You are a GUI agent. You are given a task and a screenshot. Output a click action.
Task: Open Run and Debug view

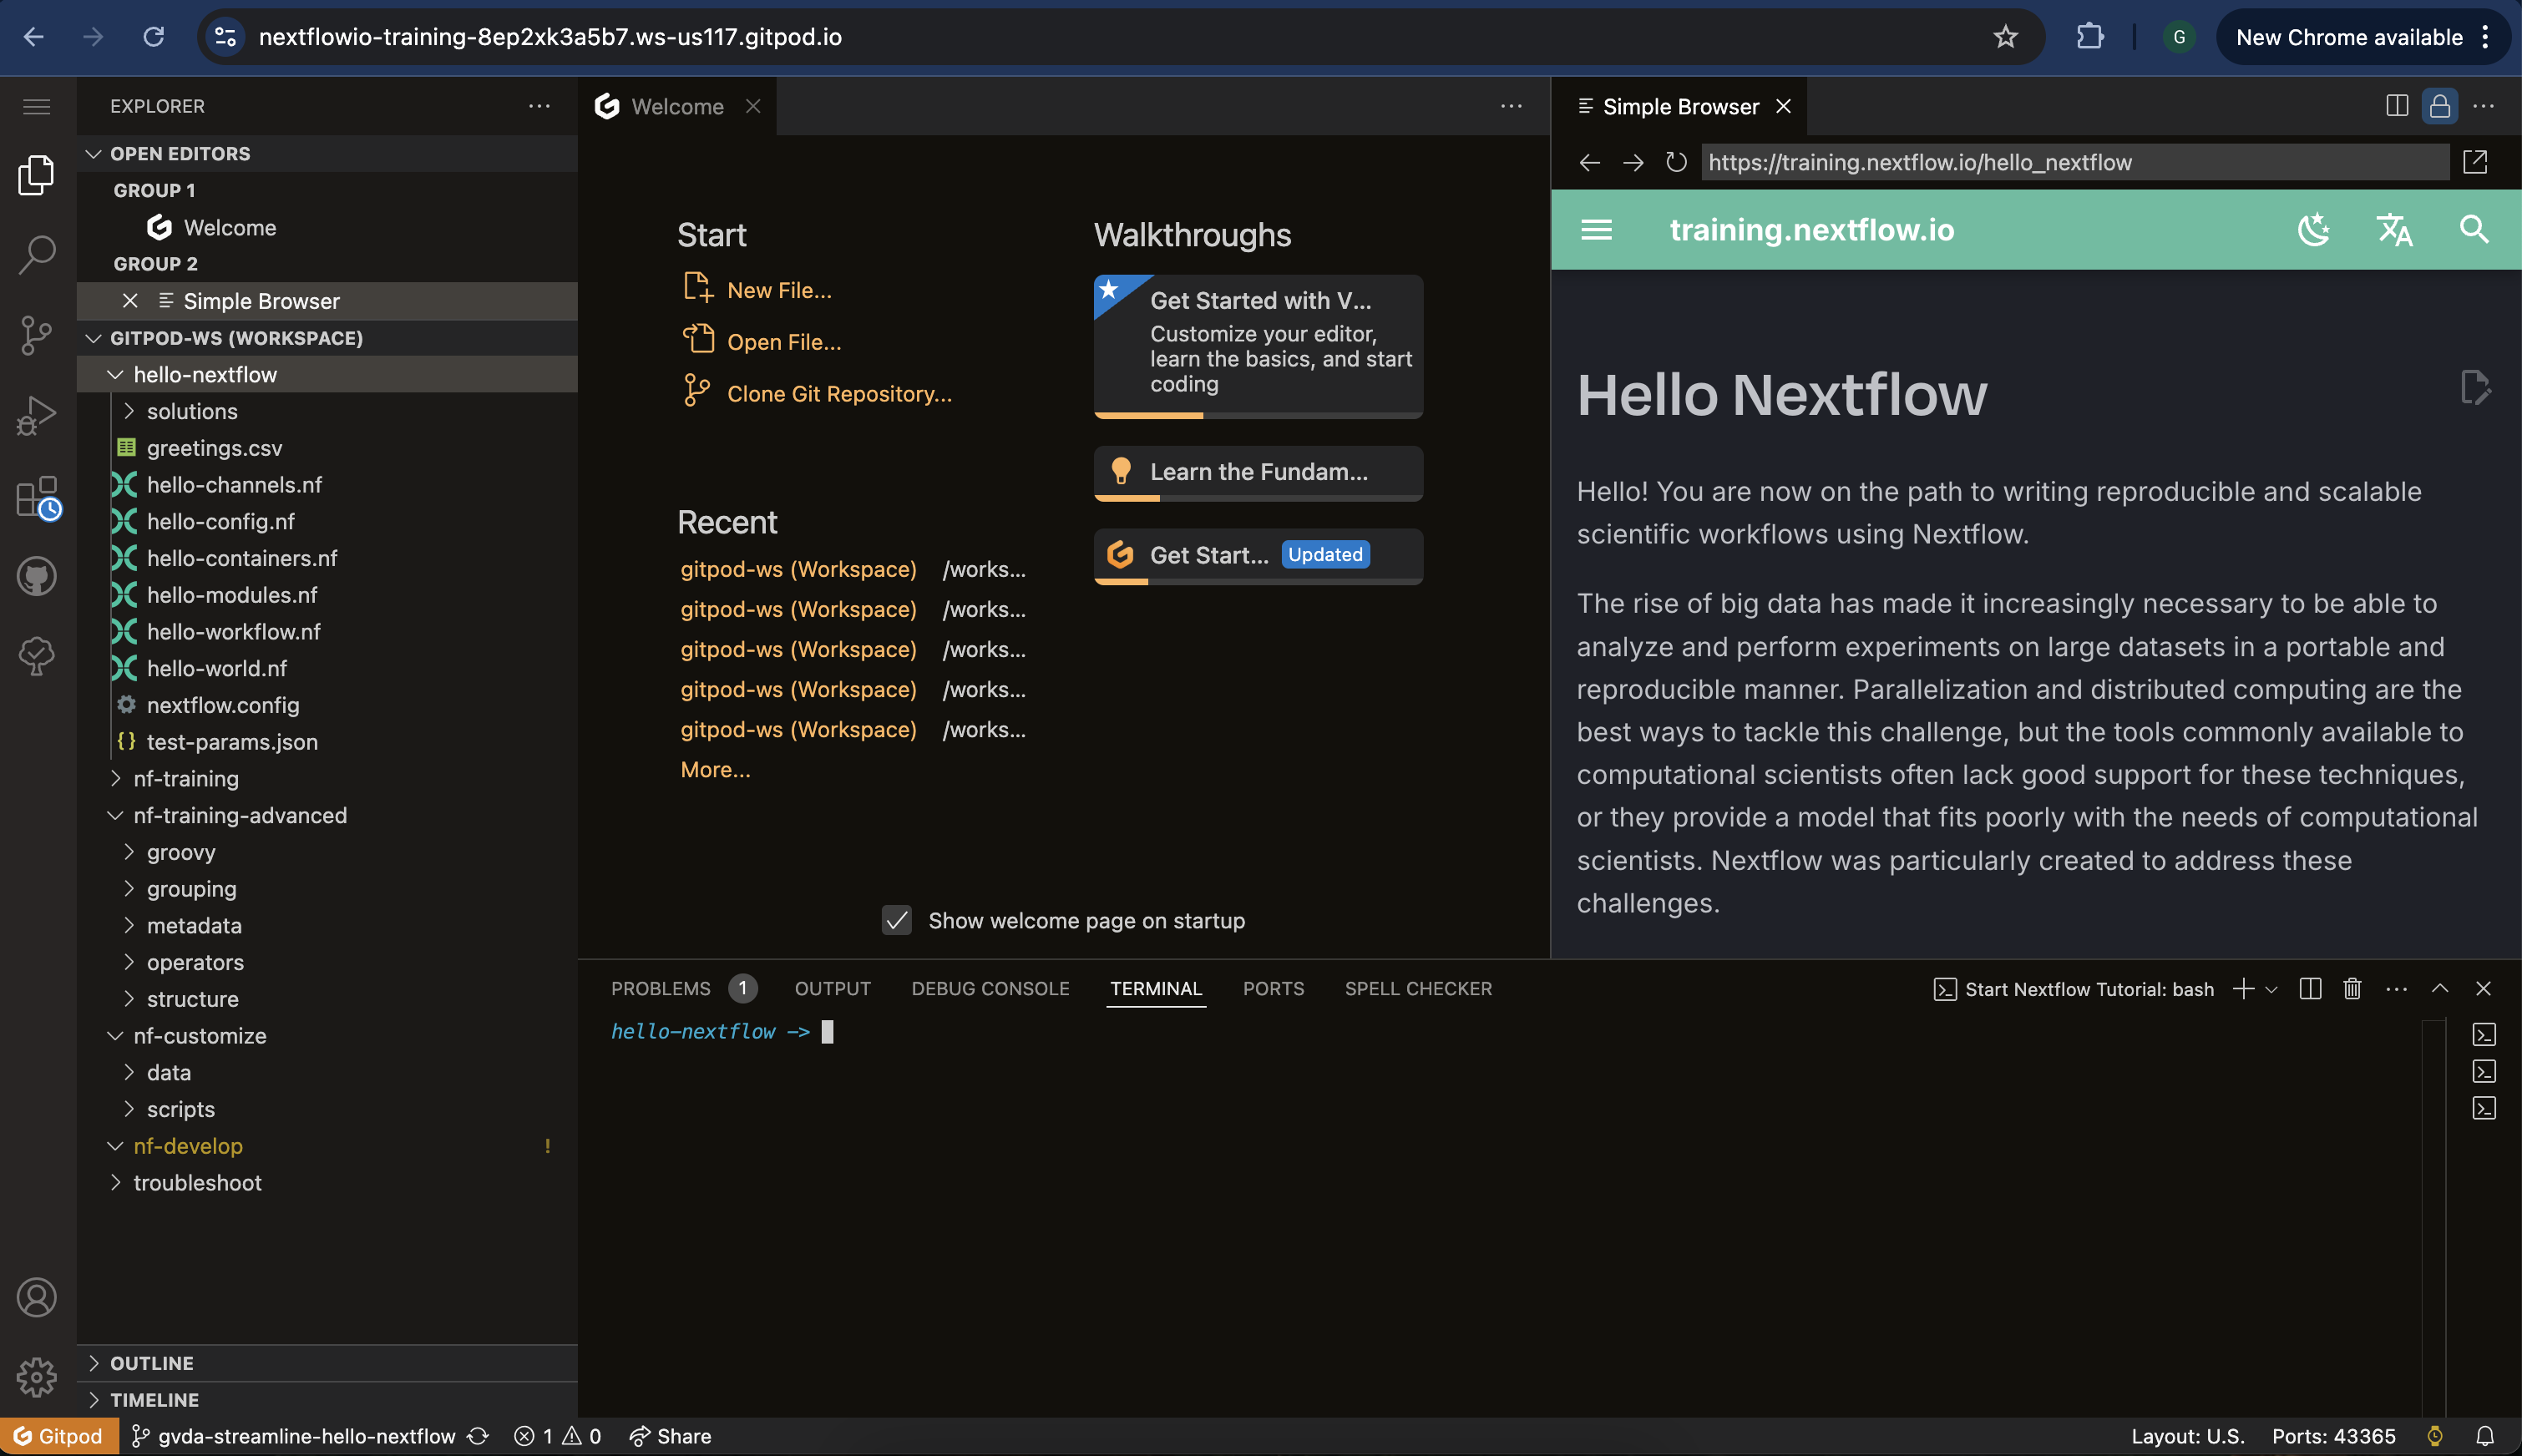[x=37, y=415]
